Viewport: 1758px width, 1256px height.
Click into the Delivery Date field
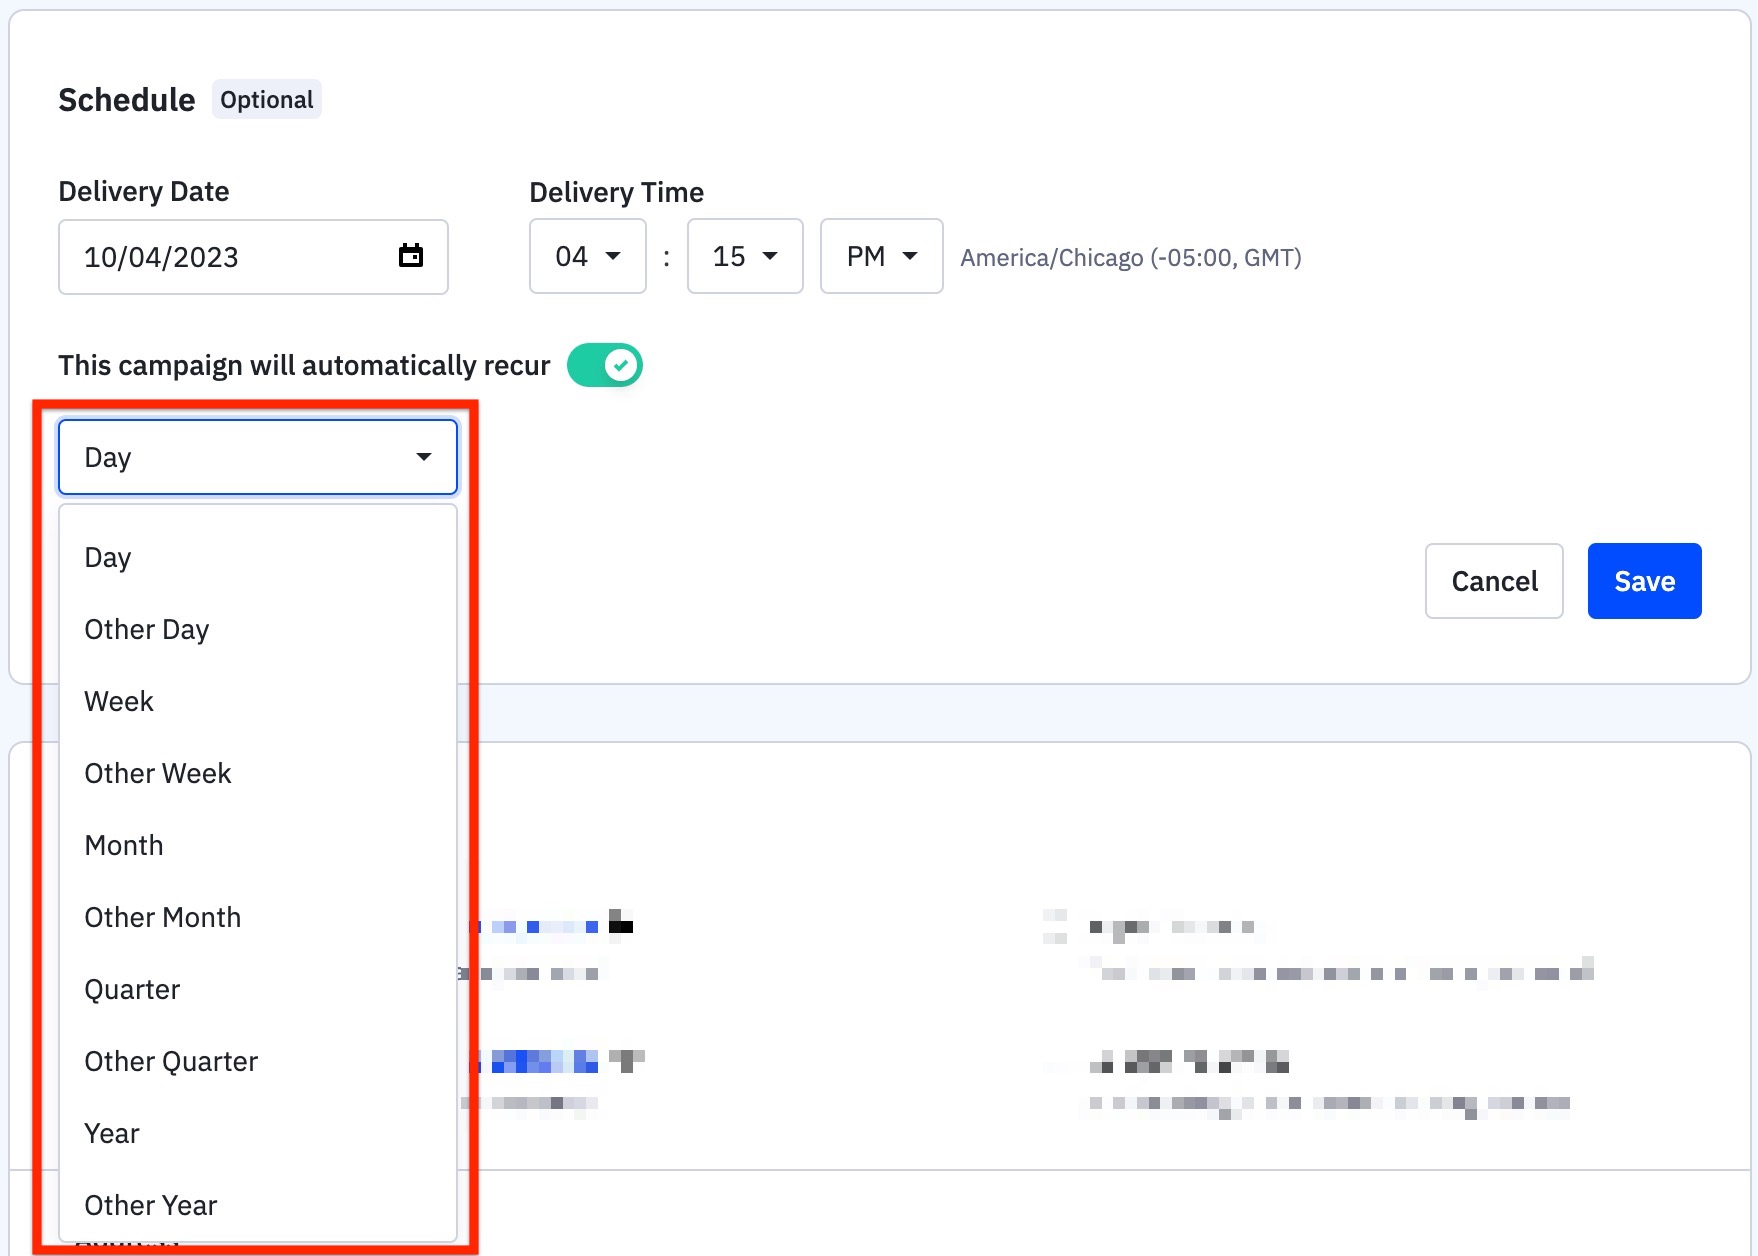pos(220,257)
